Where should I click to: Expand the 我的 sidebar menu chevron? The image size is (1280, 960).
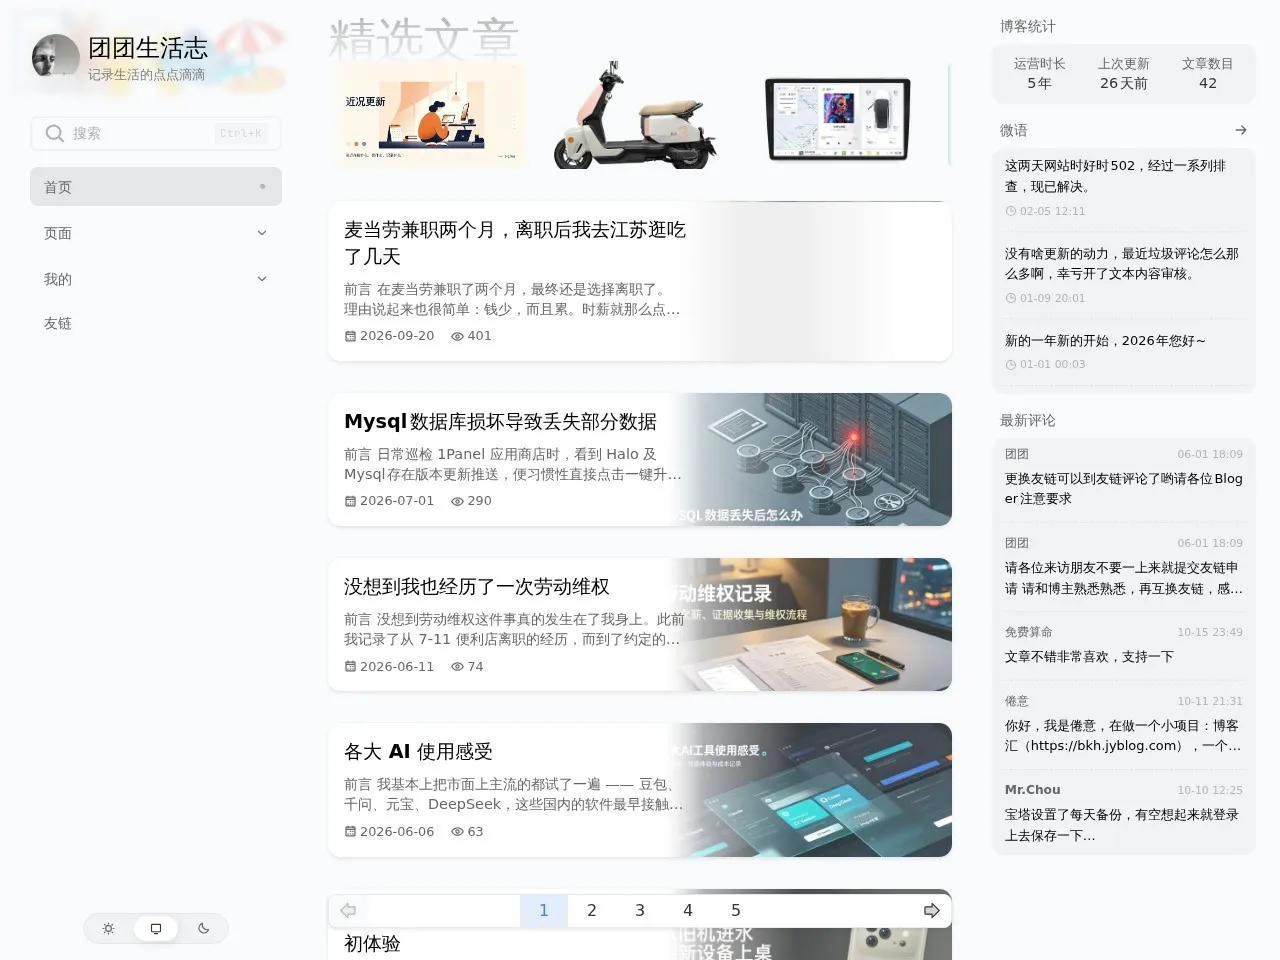tap(262, 279)
